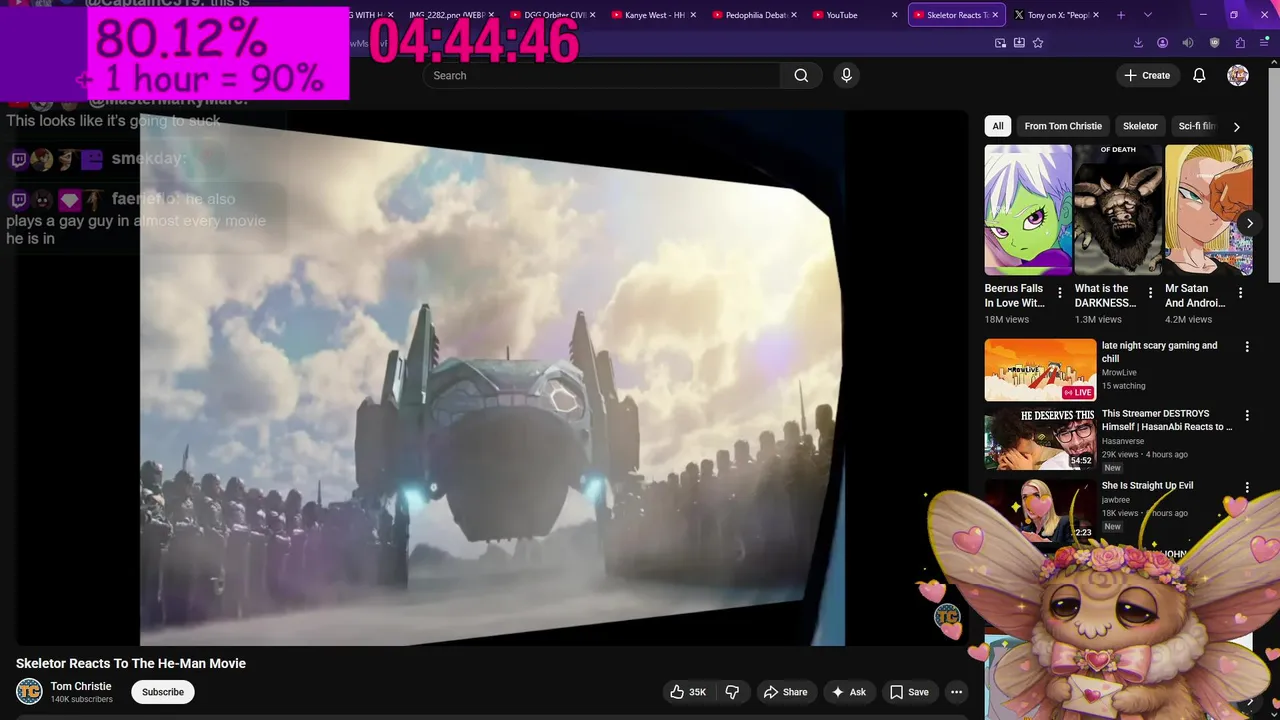The image size is (1280, 720).
Task: Click the TC channel watermark on the video
Action: pos(947,617)
